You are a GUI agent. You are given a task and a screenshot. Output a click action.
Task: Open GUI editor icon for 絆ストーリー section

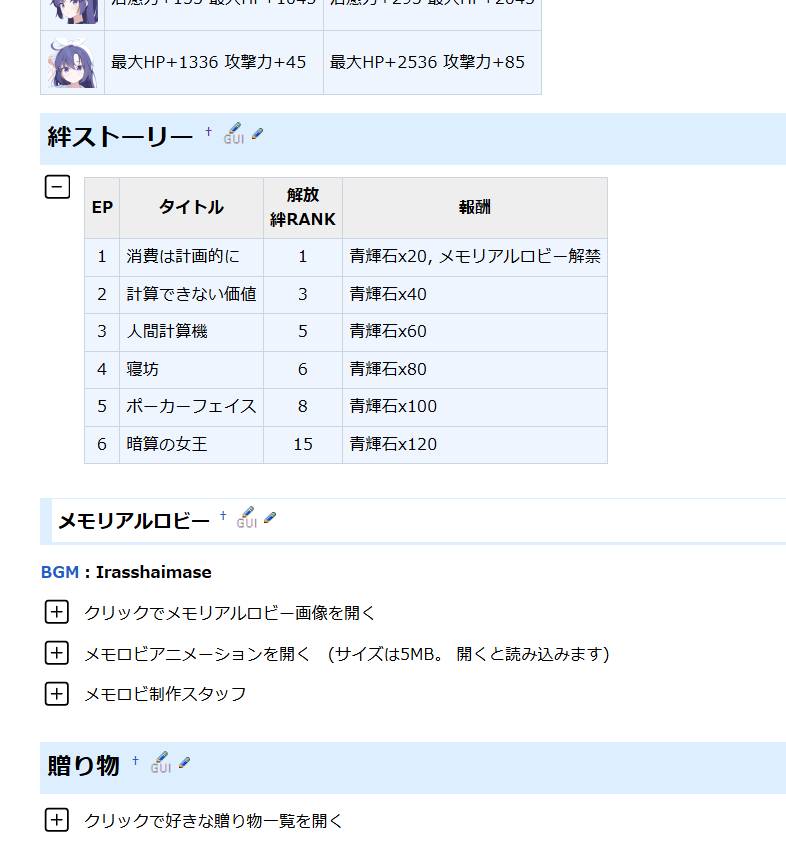click(x=234, y=133)
